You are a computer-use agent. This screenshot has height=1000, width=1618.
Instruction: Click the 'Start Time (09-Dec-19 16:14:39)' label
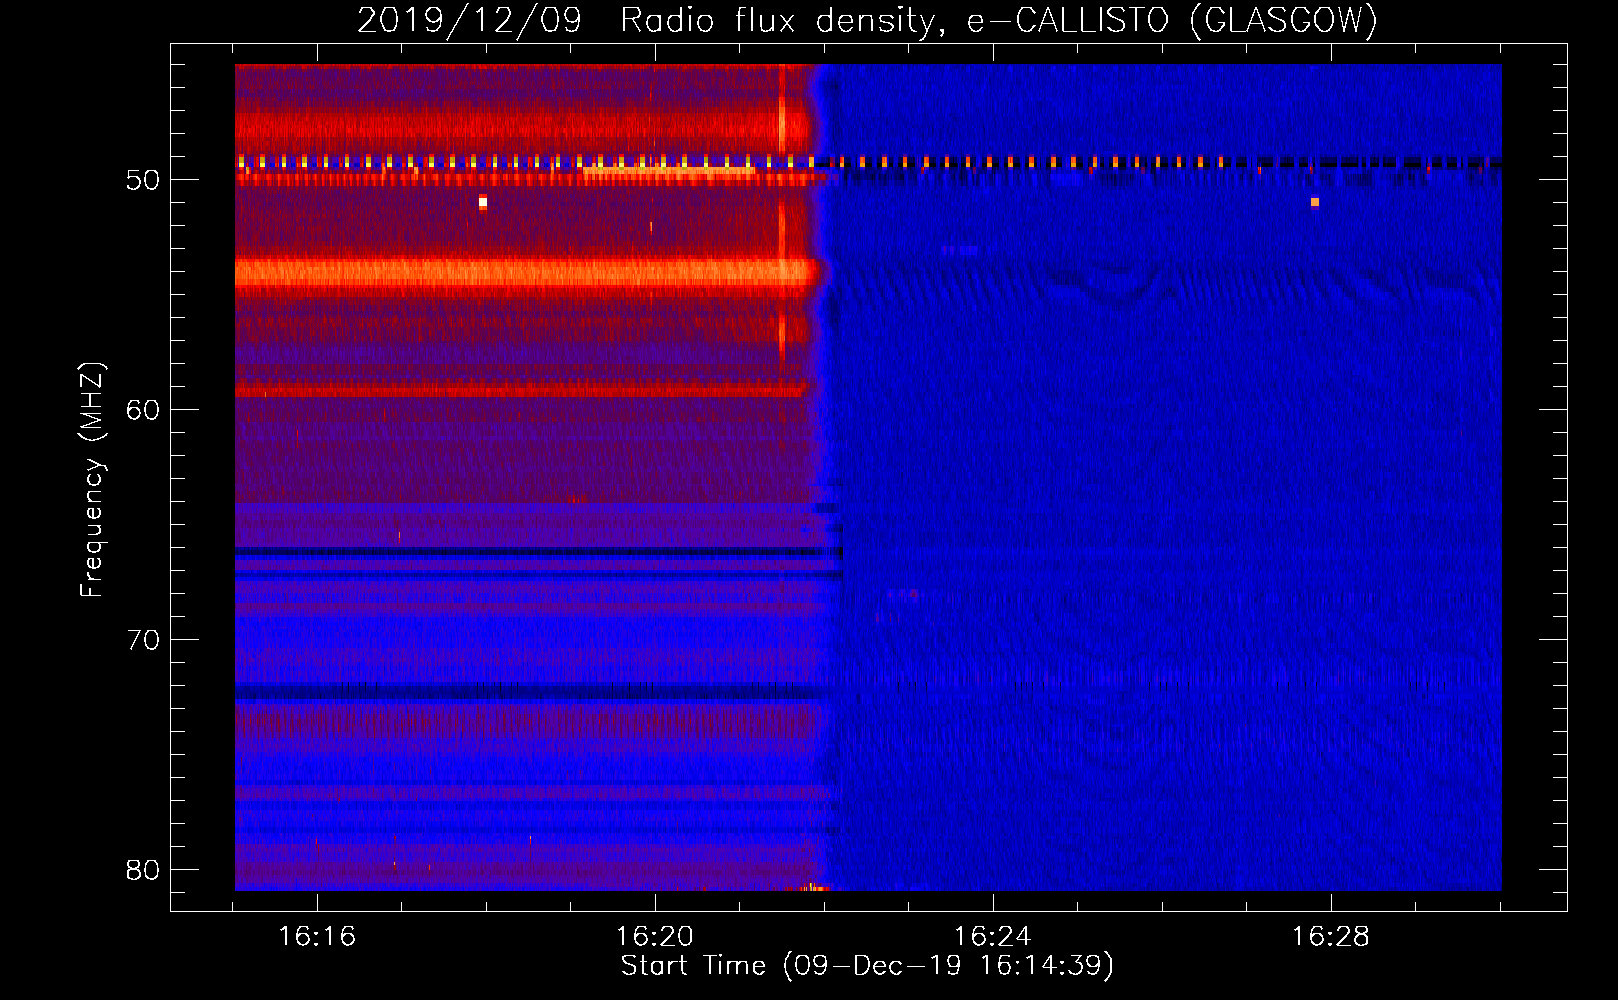click(x=867, y=966)
